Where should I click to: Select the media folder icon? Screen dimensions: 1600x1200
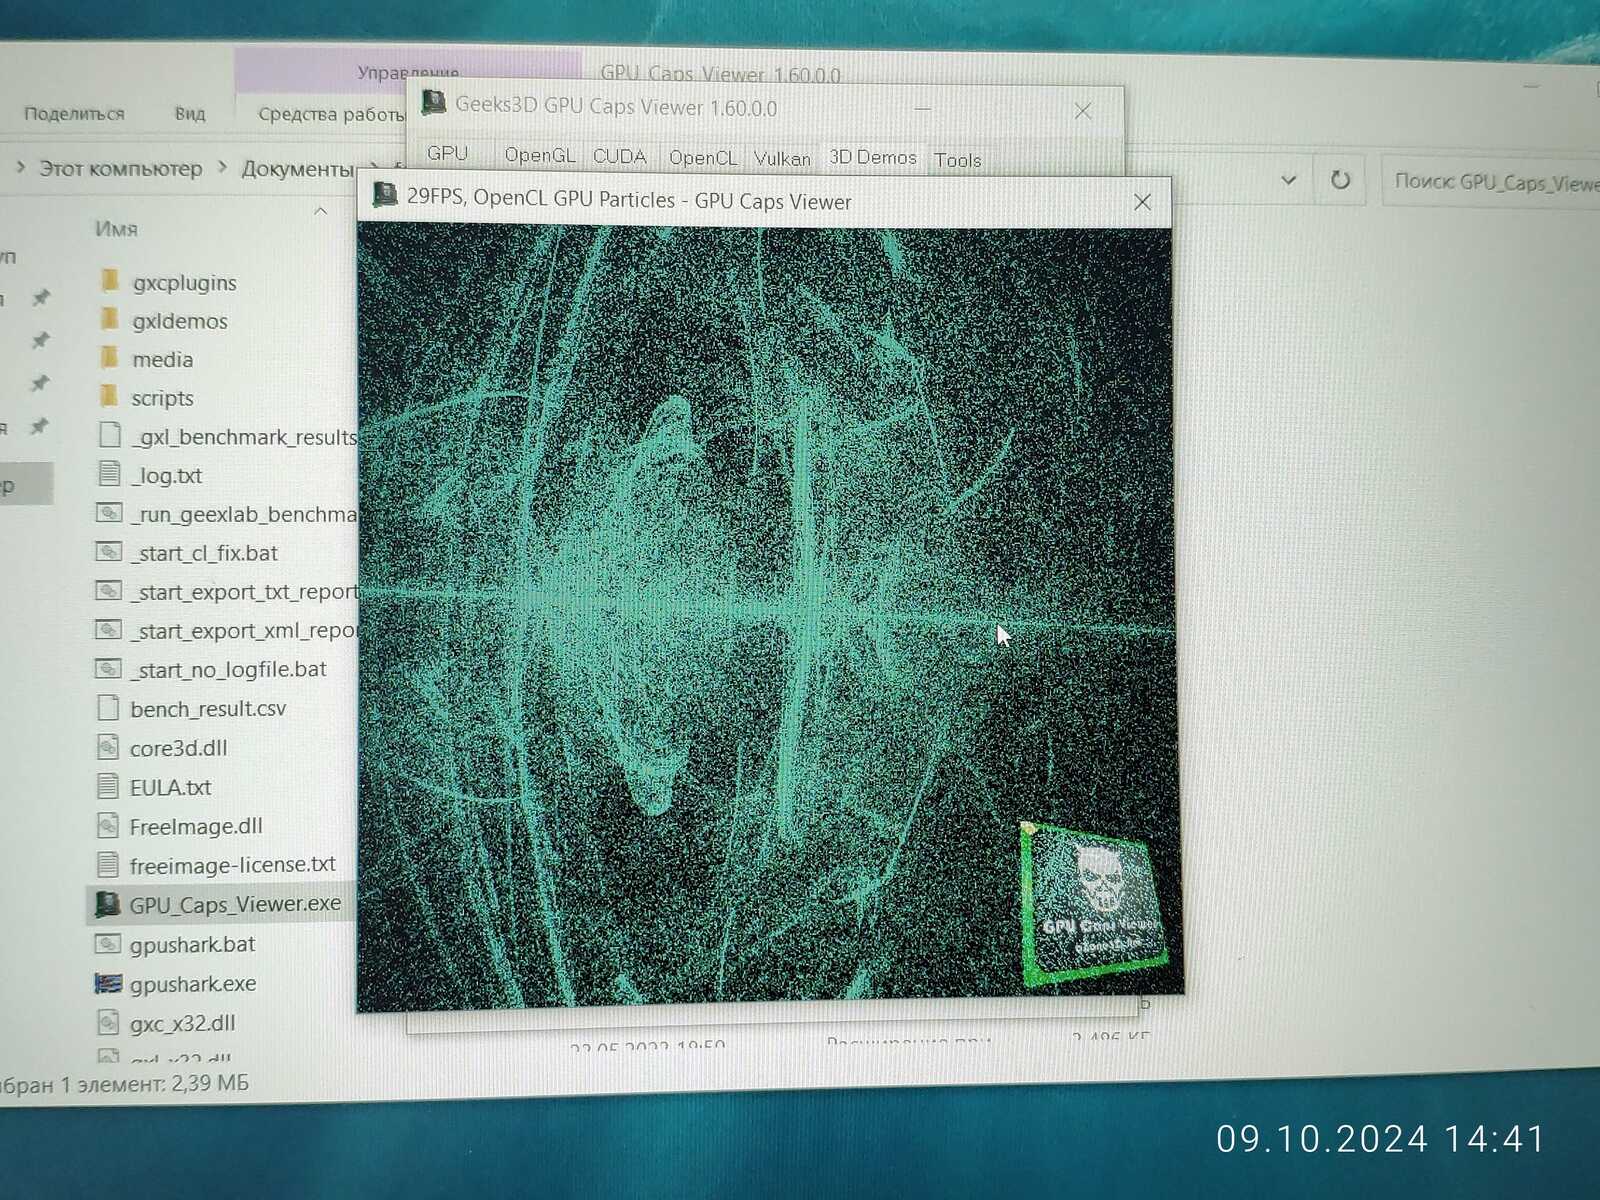pyautogui.click(x=110, y=358)
